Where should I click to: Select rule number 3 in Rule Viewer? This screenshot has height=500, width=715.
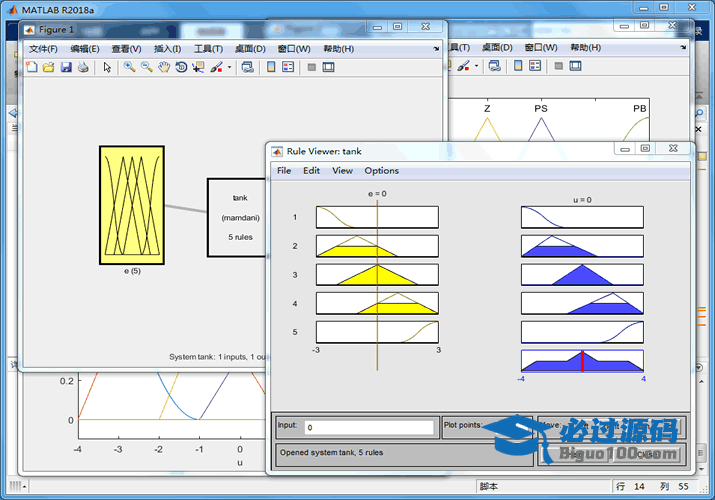coord(295,275)
